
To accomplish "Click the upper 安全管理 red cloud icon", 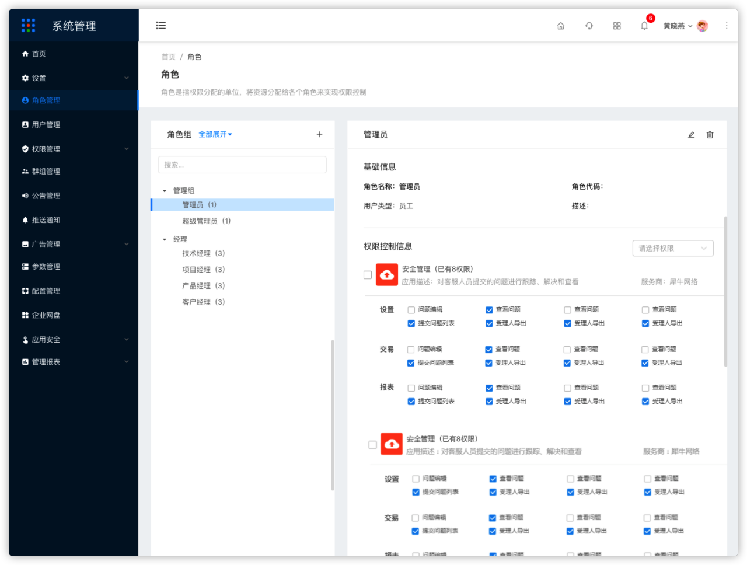I will point(387,274).
